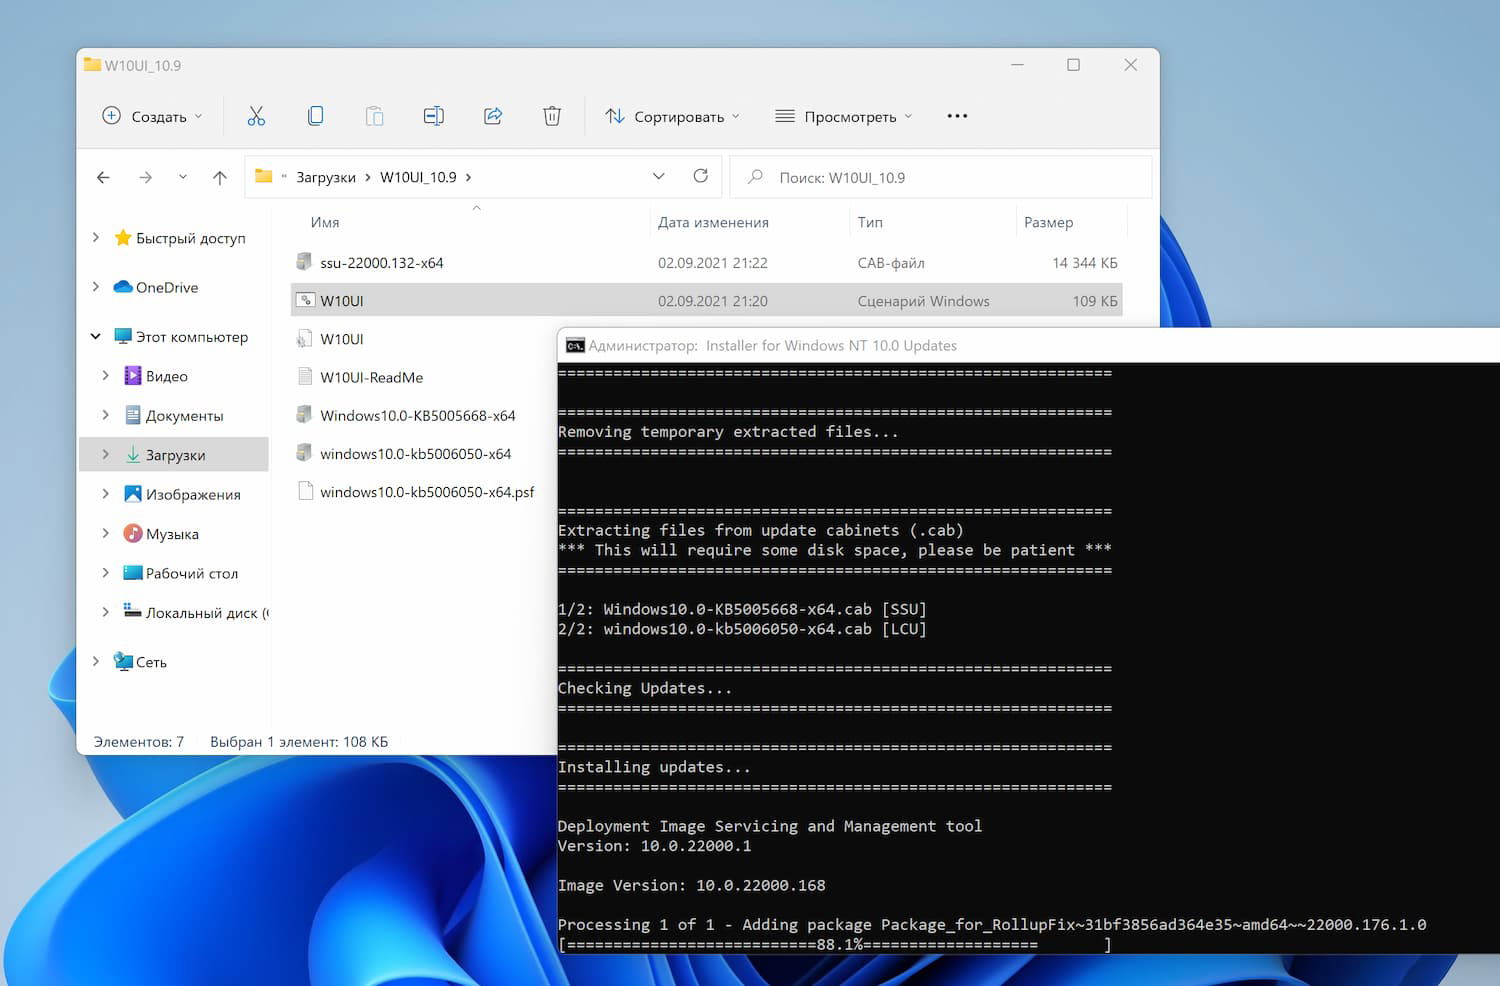Open chevron after W10UI_10.9 breadcrumb
The image size is (1500, 986).
(468, 177)
